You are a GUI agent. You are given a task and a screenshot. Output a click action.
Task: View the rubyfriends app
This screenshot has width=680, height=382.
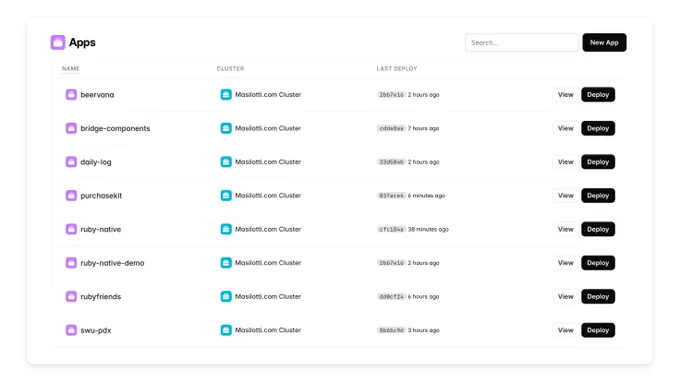(566, 297)
